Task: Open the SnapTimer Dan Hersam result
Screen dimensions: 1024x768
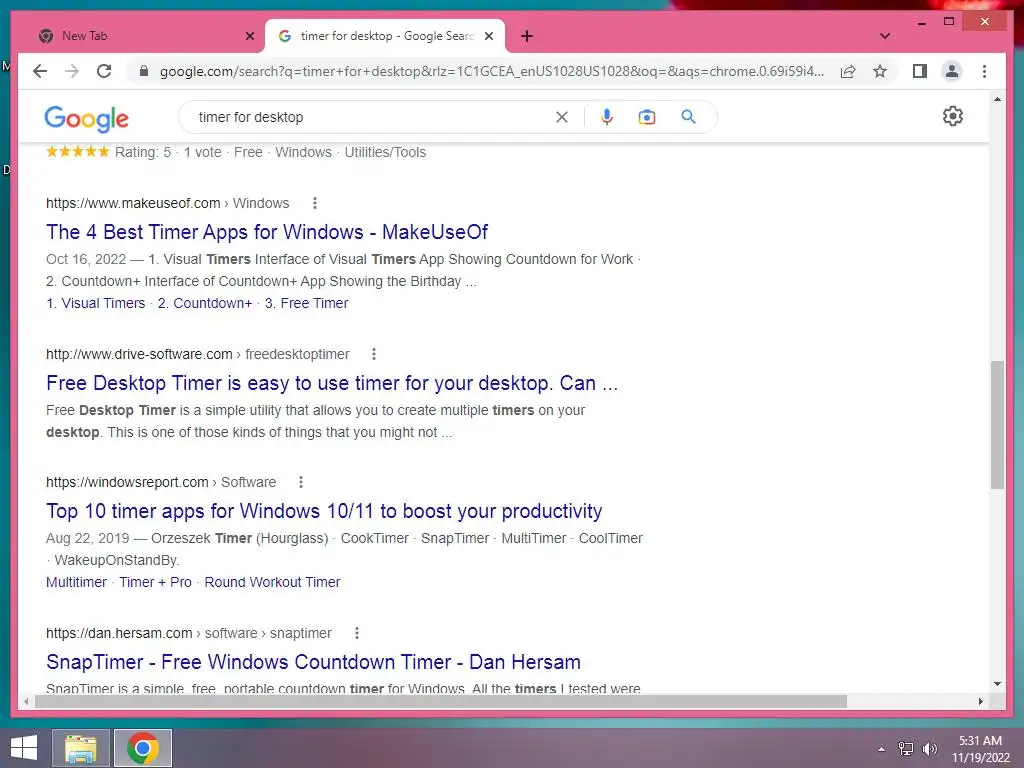Action: (x=313, y=662)
